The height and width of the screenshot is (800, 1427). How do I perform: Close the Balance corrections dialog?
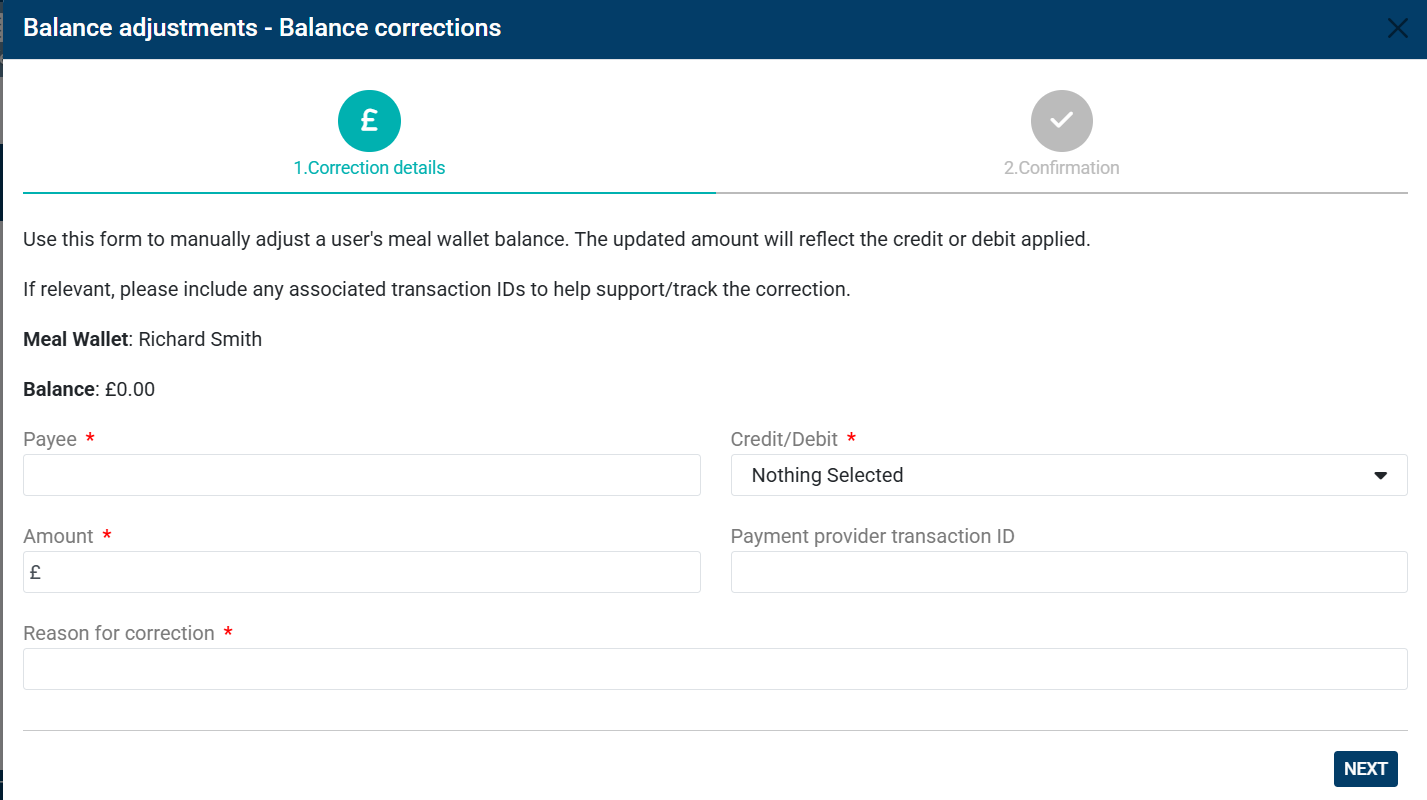click(x=1397, y=28)
